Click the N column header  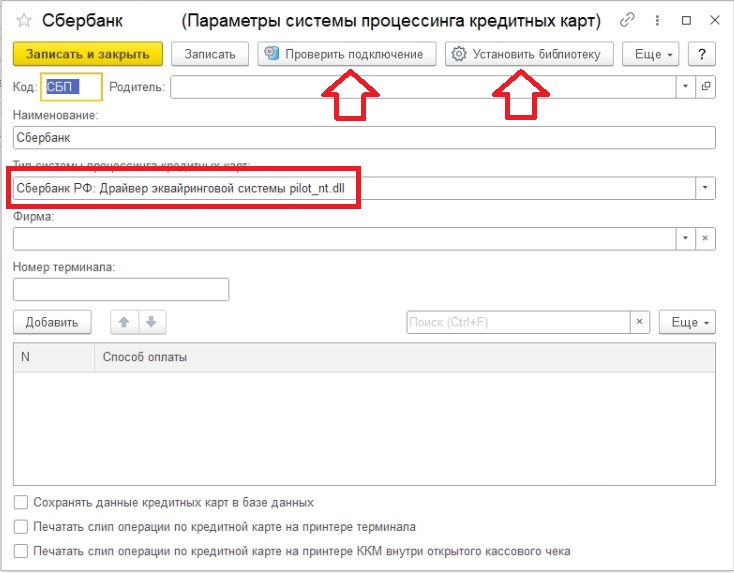54,357
